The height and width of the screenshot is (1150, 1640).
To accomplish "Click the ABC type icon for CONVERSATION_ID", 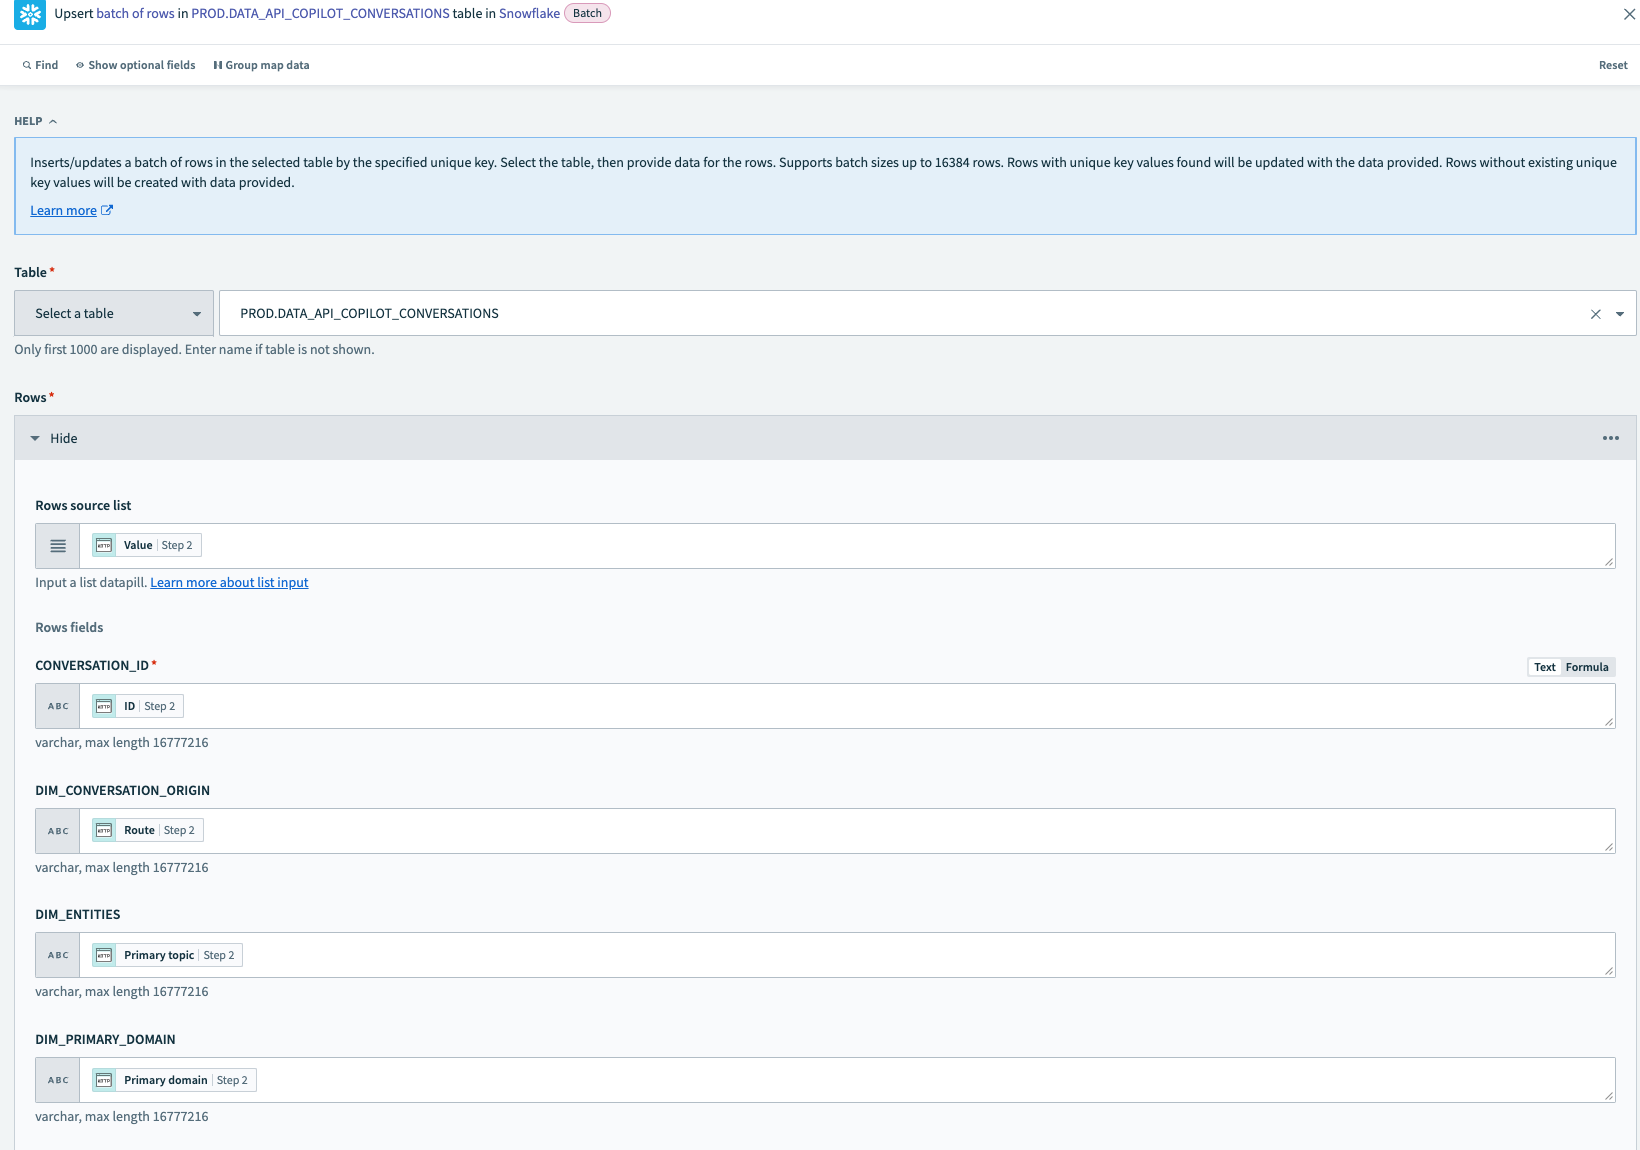I will (x=58, y=706).
